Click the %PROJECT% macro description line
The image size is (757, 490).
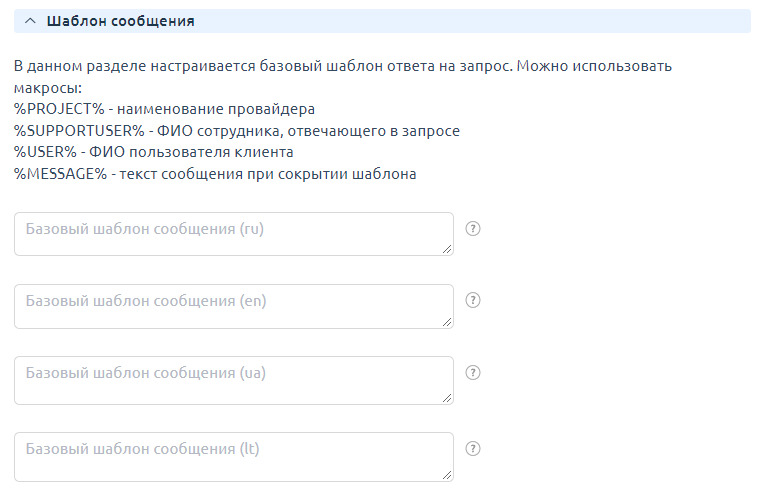click(x=164, y=109)
